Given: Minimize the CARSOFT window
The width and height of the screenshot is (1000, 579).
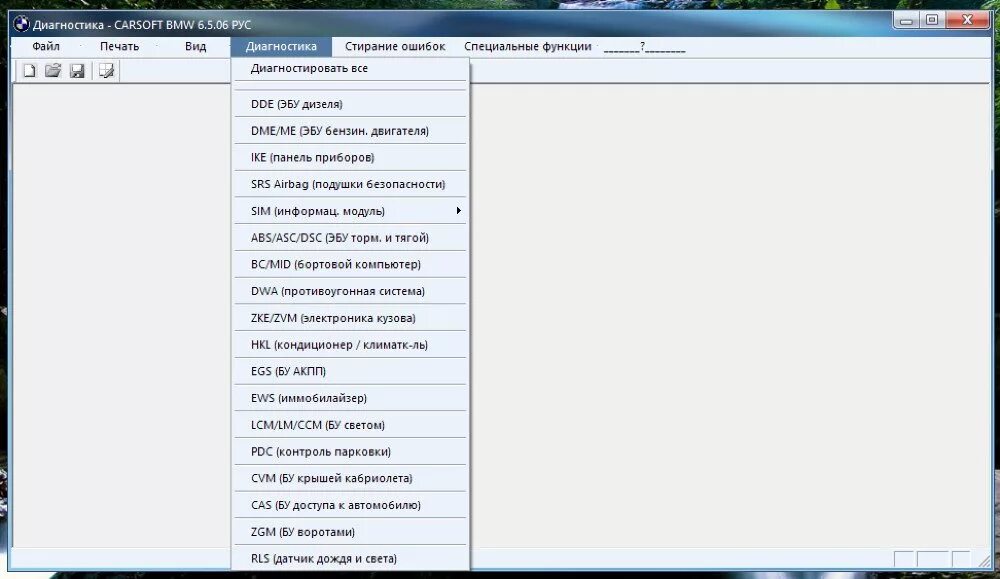Looking at the screenshot, I should click(x=906, y=20).
